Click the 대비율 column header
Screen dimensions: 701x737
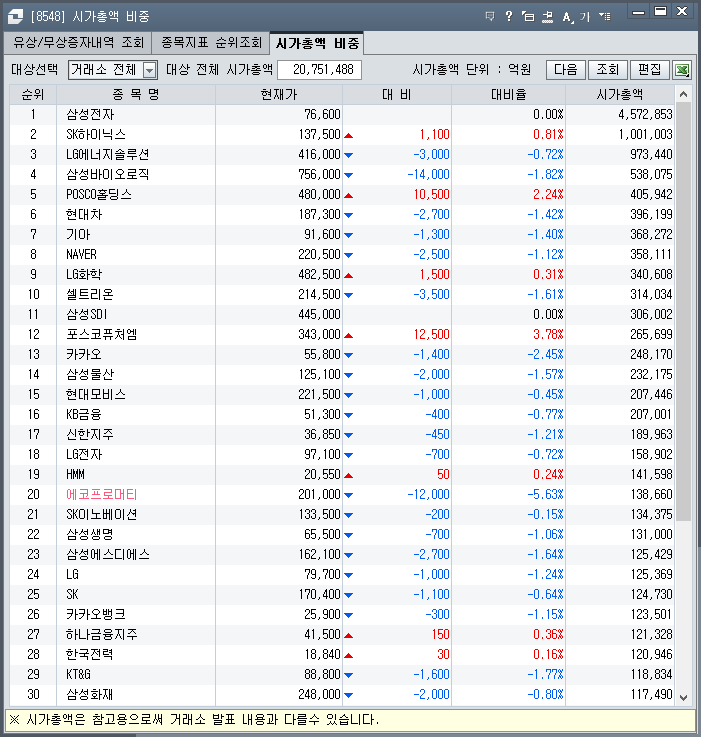(x=509, y=95)
